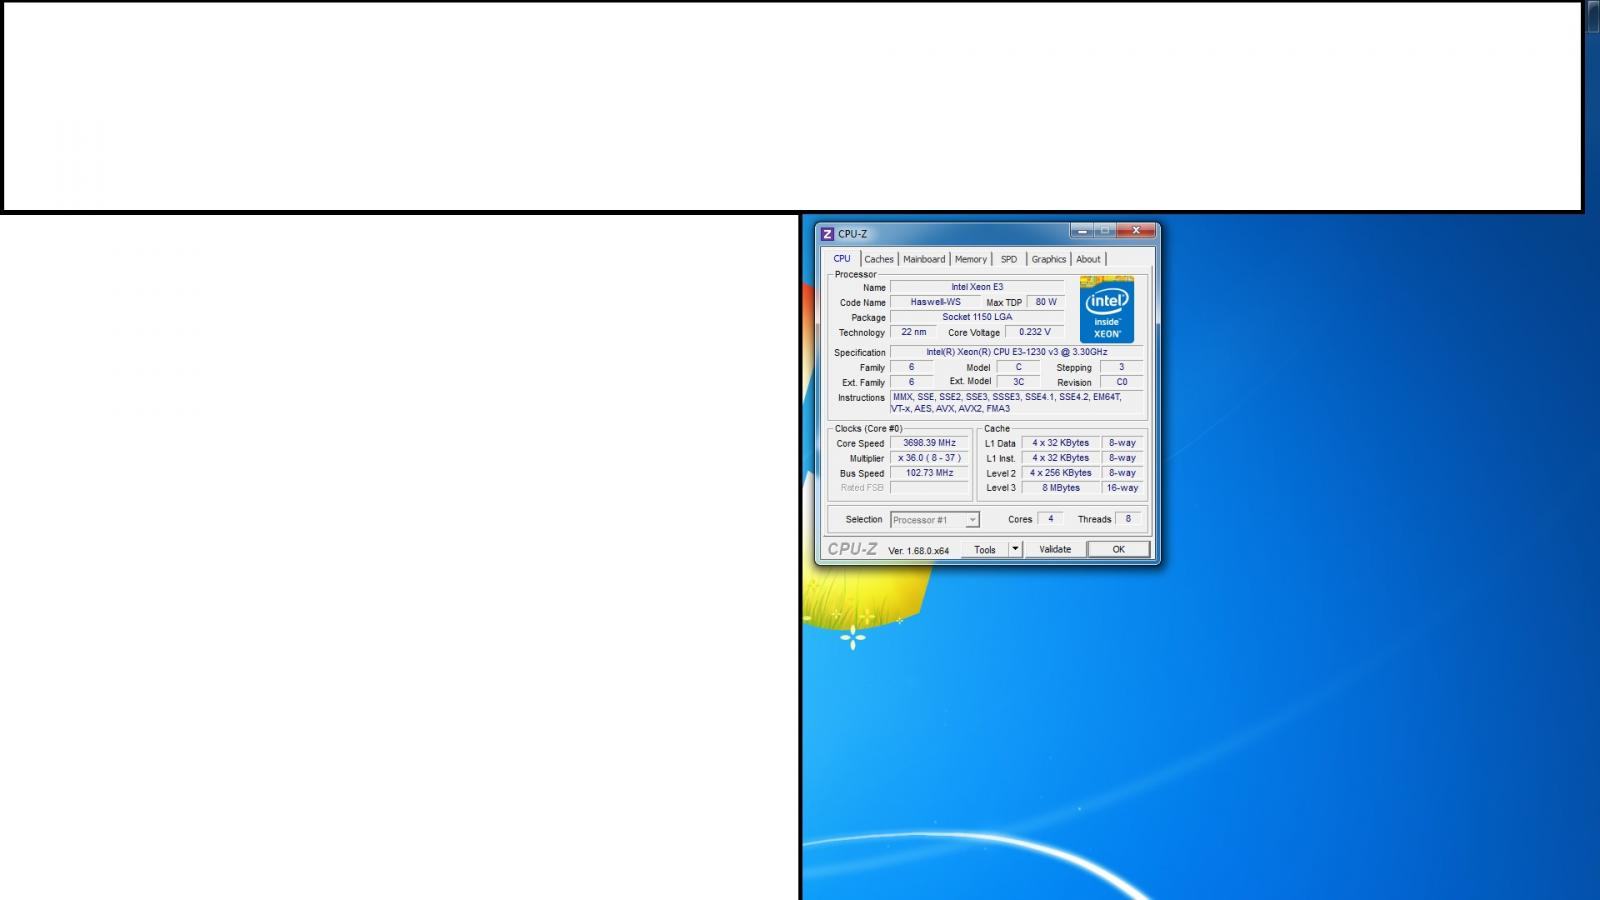1600x900 pixels.
Task: Click the Validate button
Action: 1055,549
